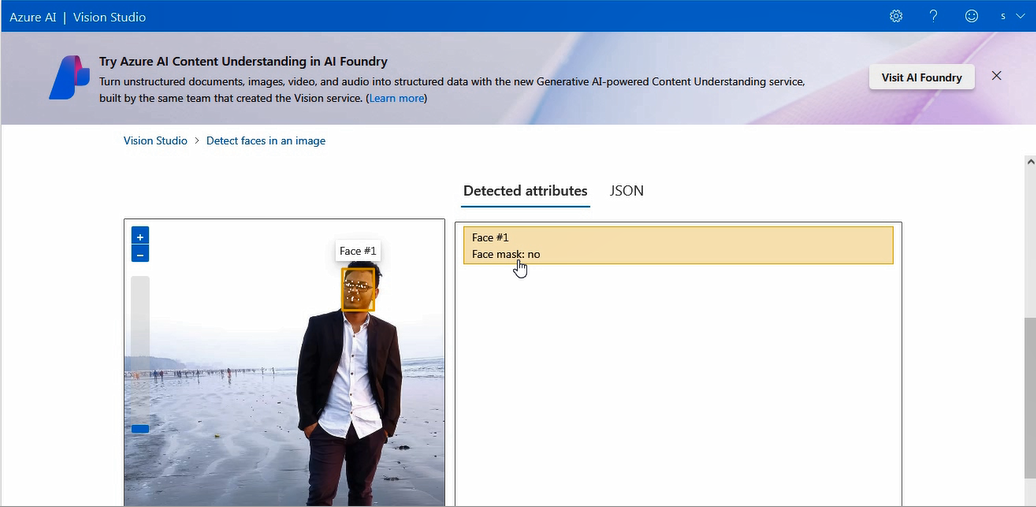Click the image zoom slider handle
The height and width of the screenshot is (507, 1036).
pyautogui.click(x=140, y=429)
